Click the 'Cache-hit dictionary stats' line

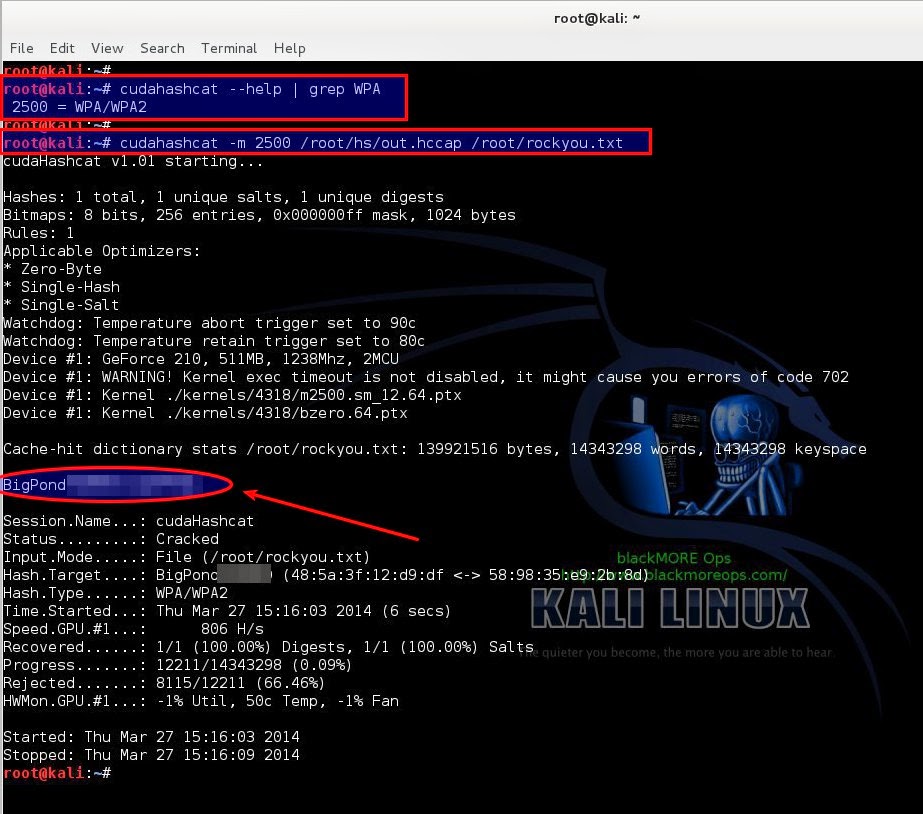(435, 449)
